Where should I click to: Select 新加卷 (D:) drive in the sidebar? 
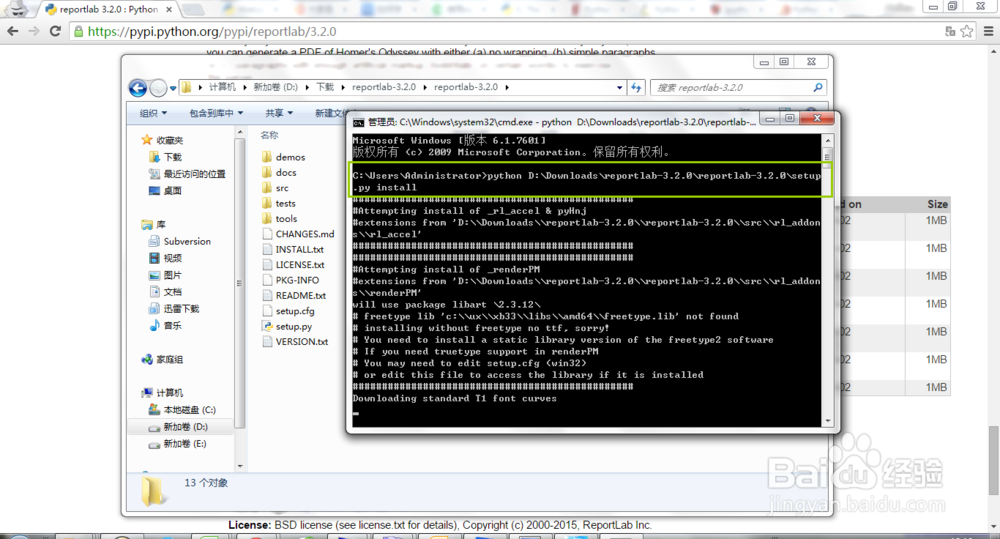coord(179,427)
